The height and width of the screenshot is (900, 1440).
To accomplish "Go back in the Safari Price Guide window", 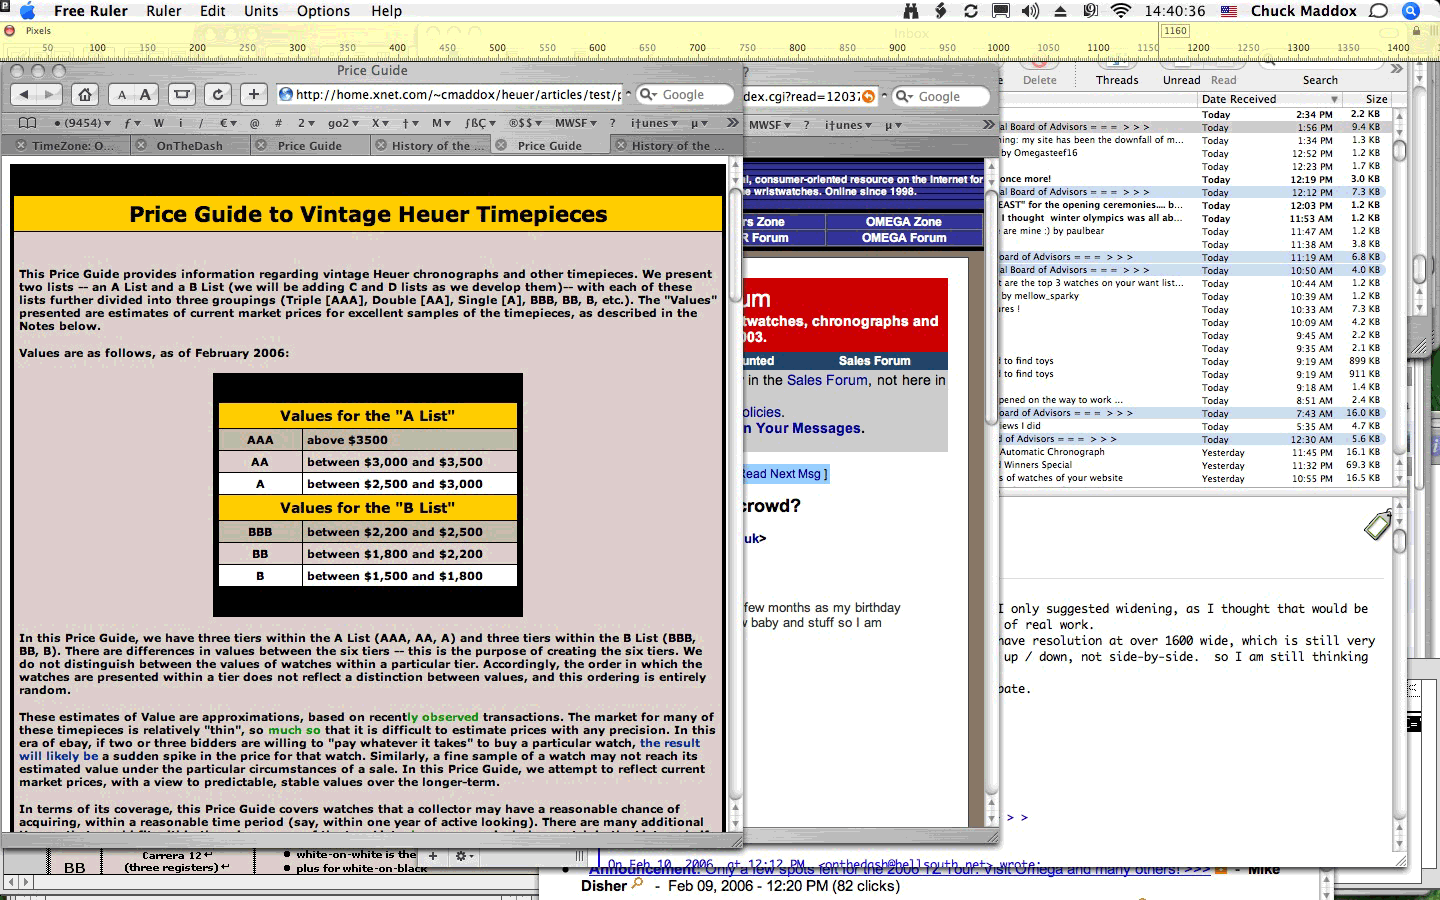I will 24,94.
